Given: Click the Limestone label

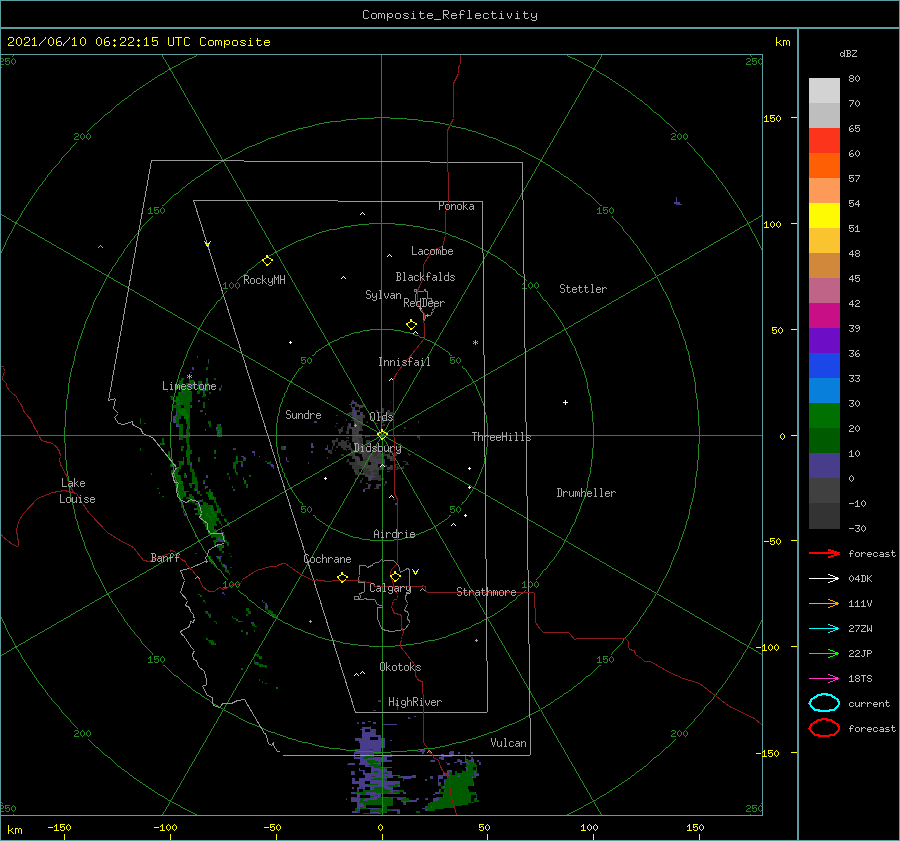Looking at the screenshot, I should (189, 386).
